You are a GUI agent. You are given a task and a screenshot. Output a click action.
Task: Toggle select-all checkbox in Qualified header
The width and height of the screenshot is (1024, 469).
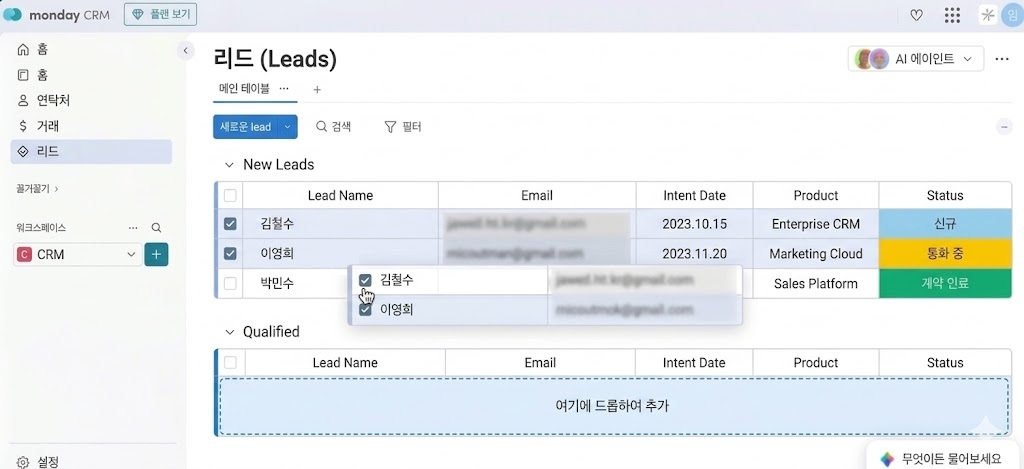(230, 363)
